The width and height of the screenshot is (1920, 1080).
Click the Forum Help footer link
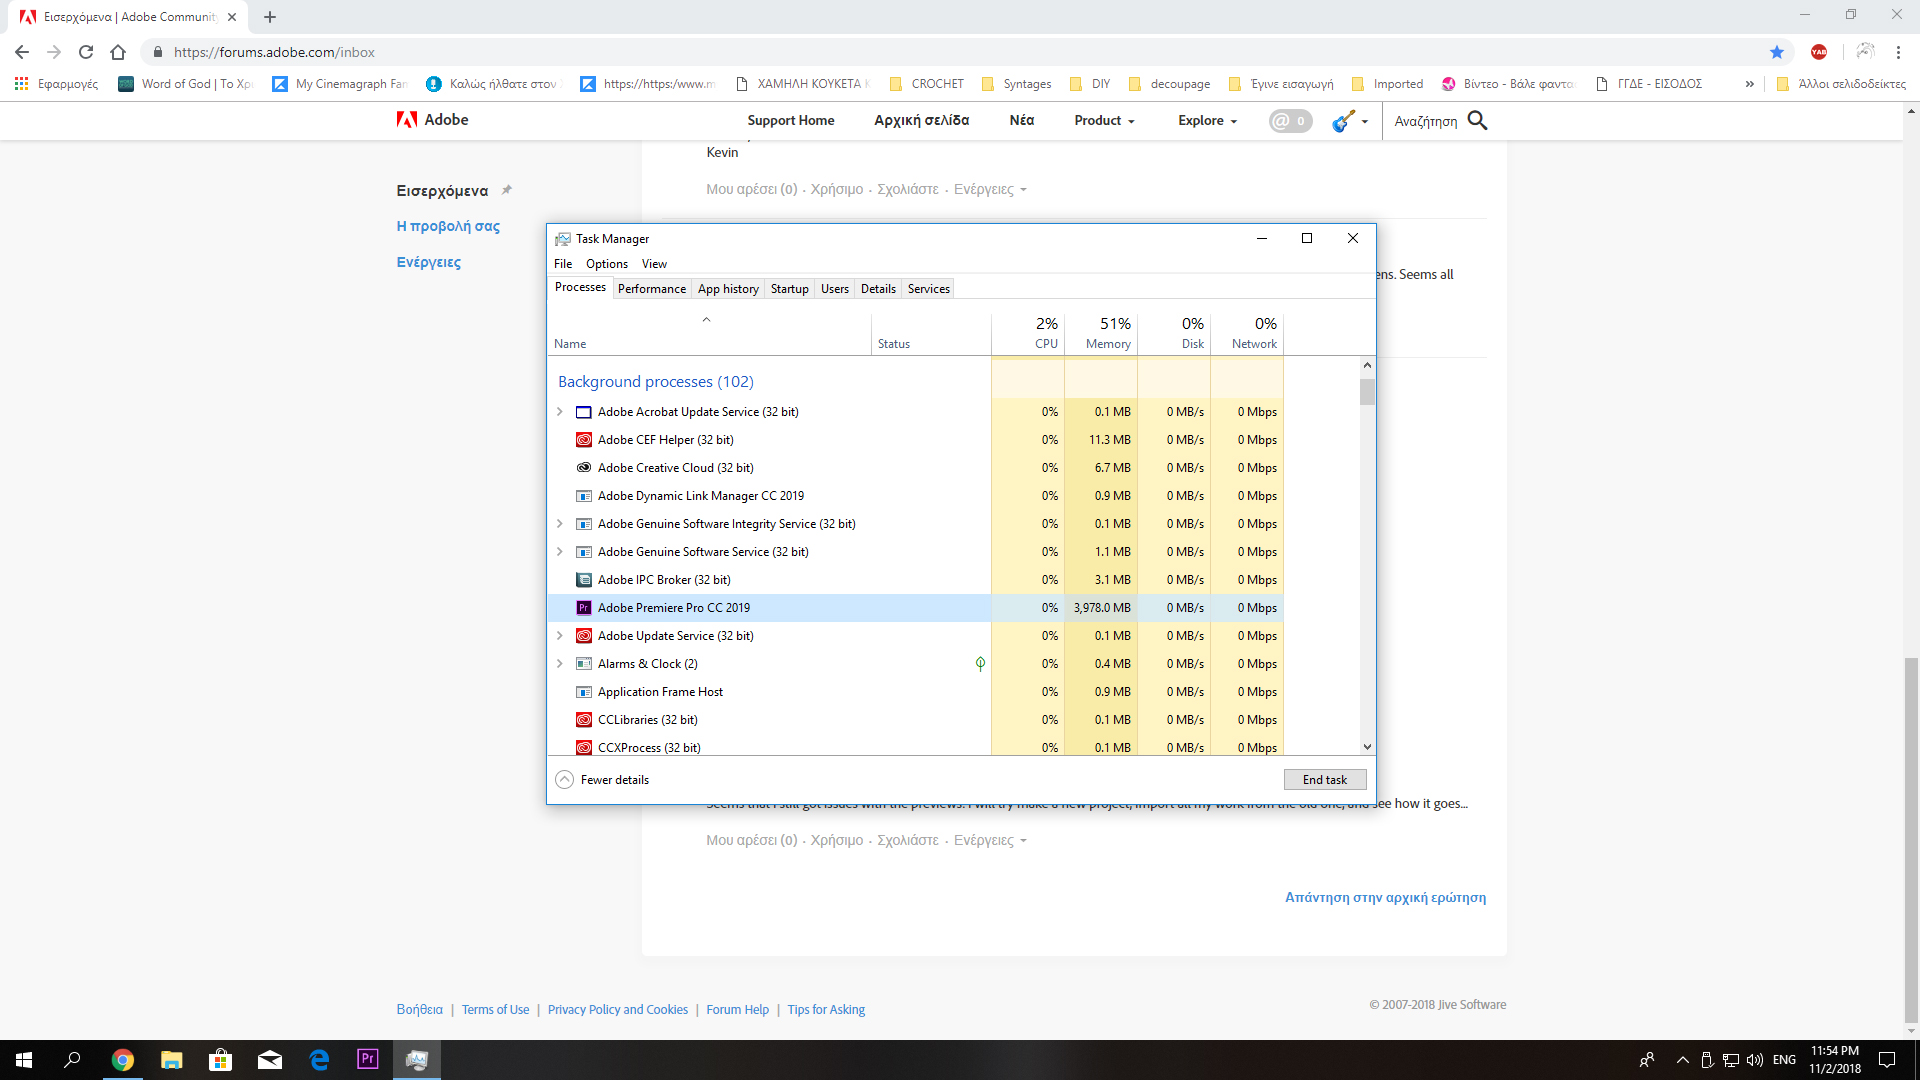pyautogui.click(x=738, y=1010)
